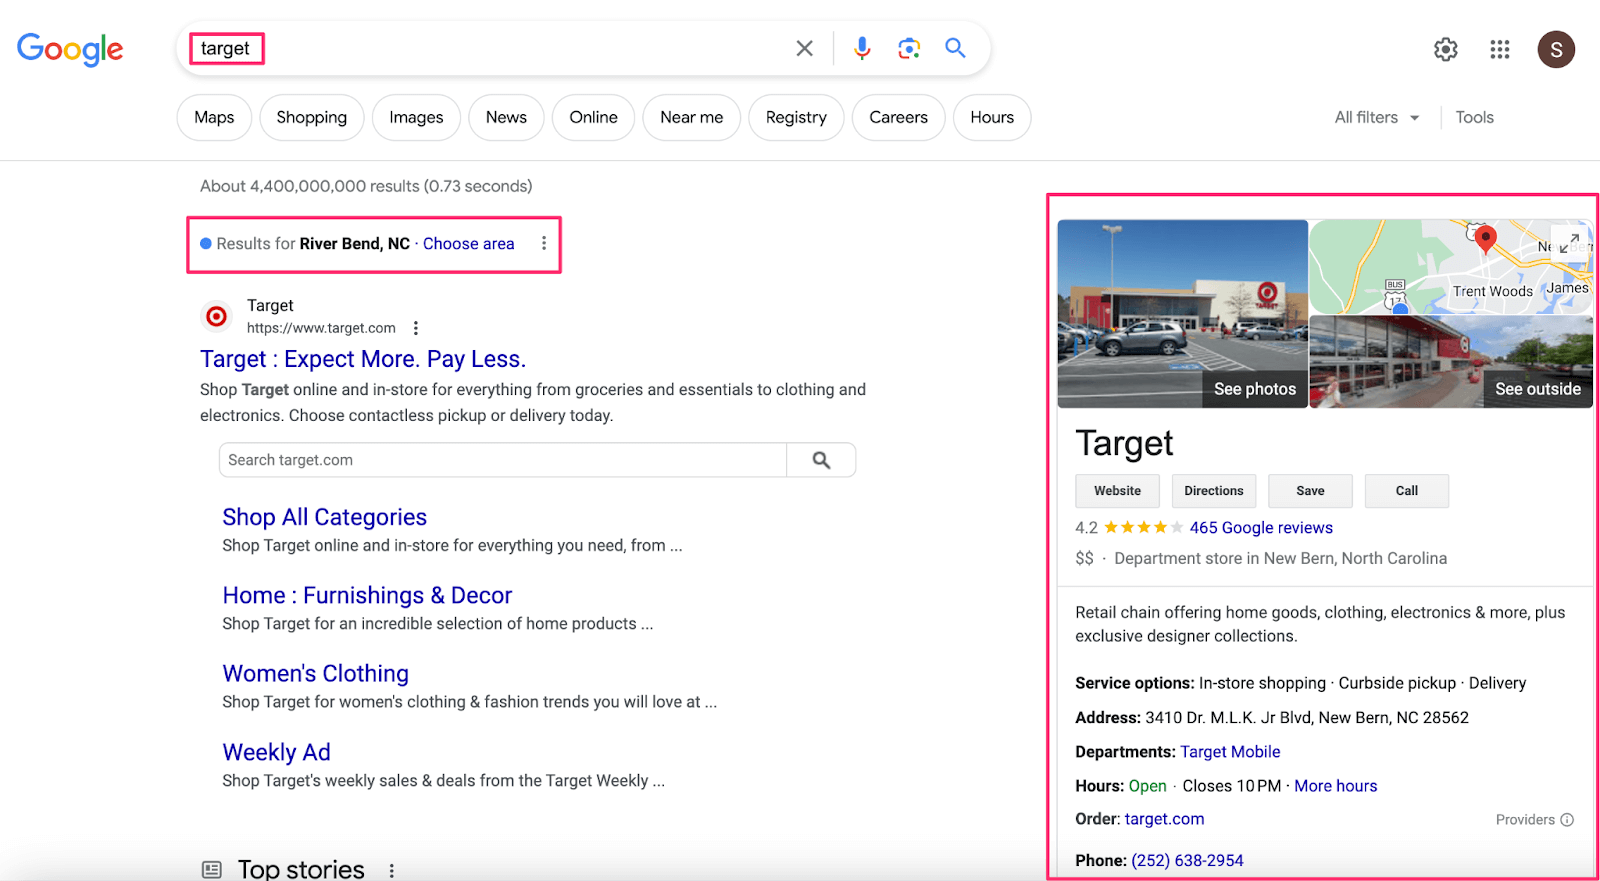Open 465 Google reviews link
Viewport: 1600px width, 881px height.
click(x=1261, y=527)
